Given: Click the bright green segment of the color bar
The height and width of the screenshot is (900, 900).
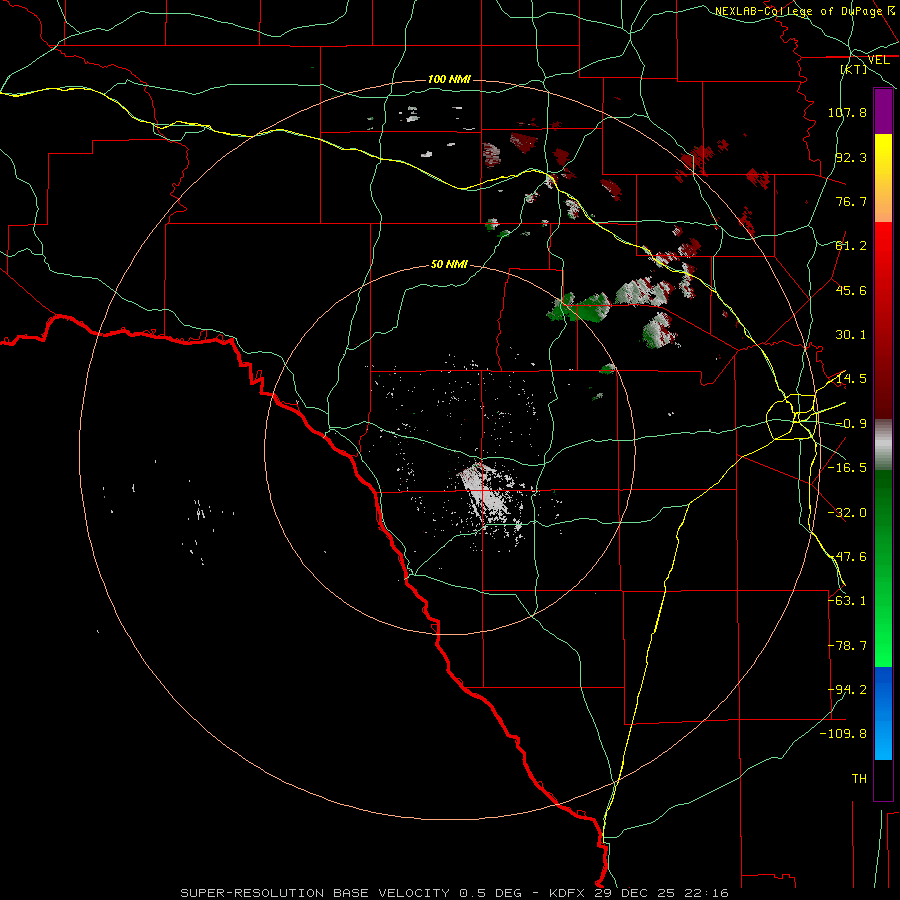Looking at the screenshot, I should point(883,631).
